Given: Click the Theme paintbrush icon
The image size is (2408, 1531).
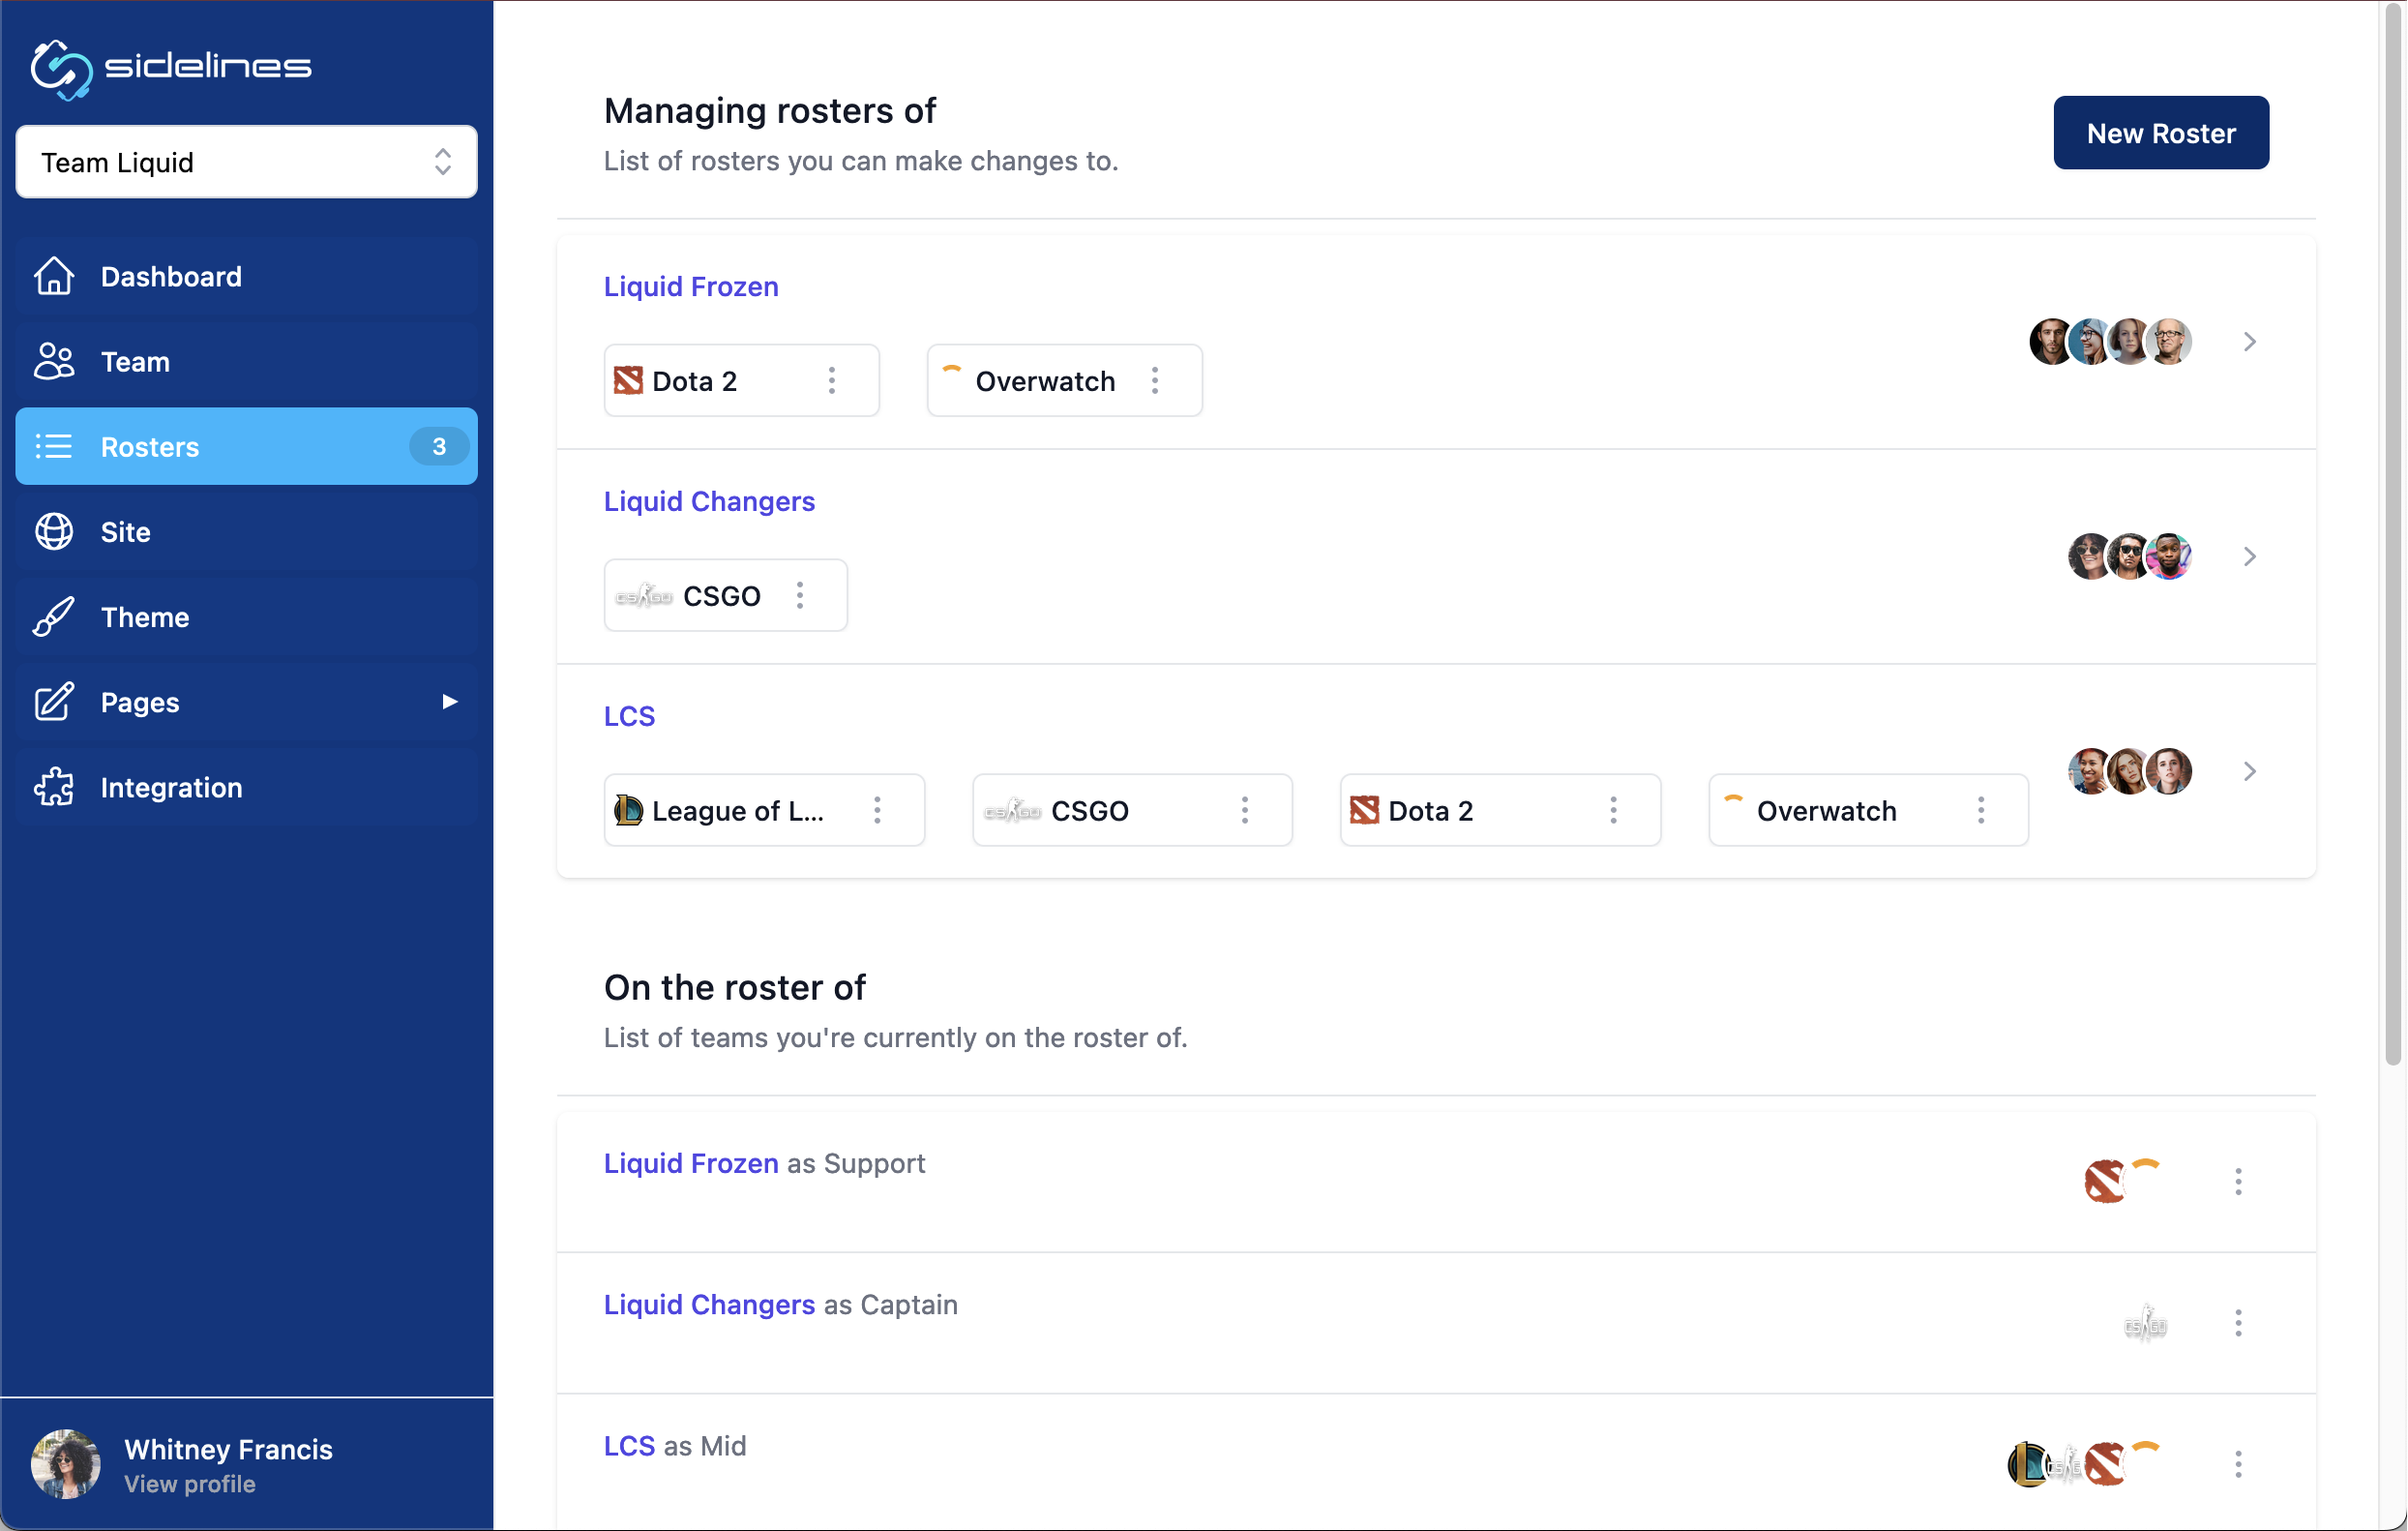Looking at the screenshot, I should 54,617.
